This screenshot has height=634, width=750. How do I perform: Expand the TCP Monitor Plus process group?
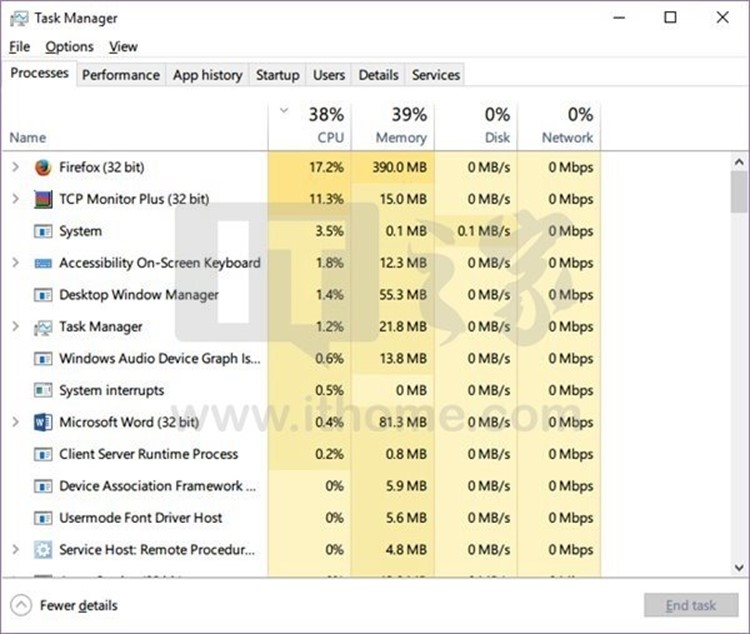15,199
